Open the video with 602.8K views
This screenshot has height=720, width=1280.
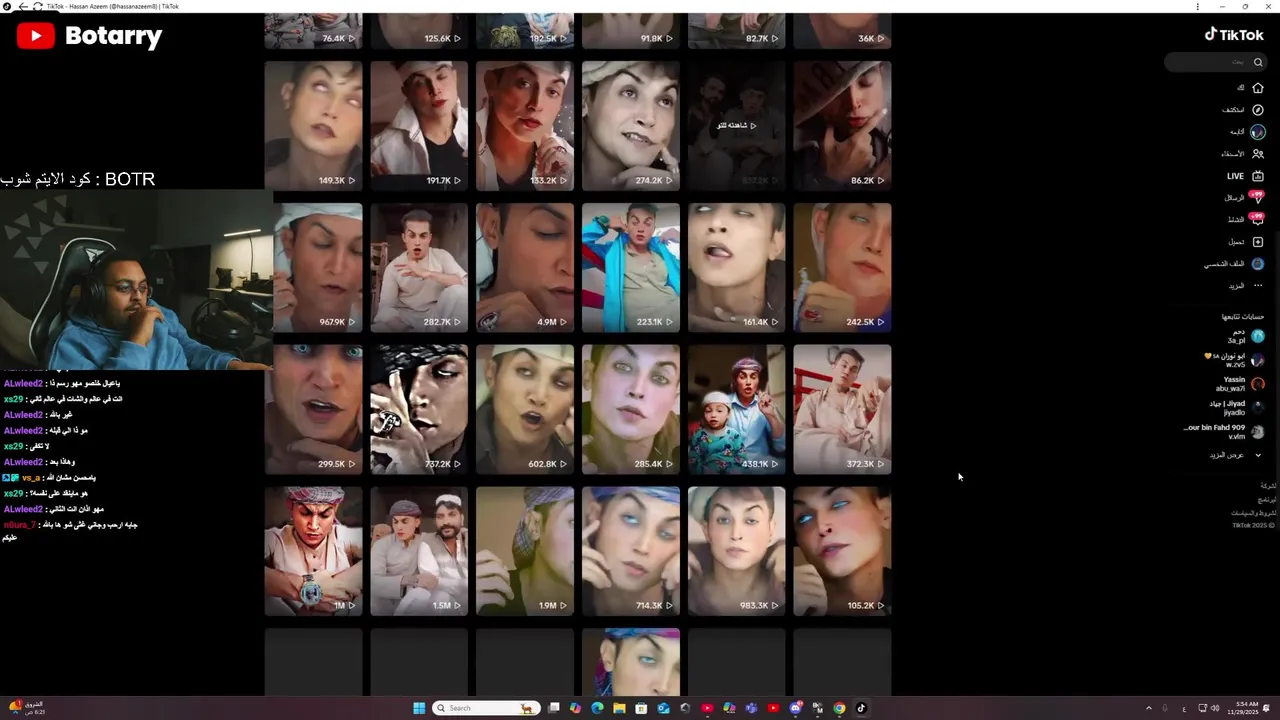tap(525, 409)
